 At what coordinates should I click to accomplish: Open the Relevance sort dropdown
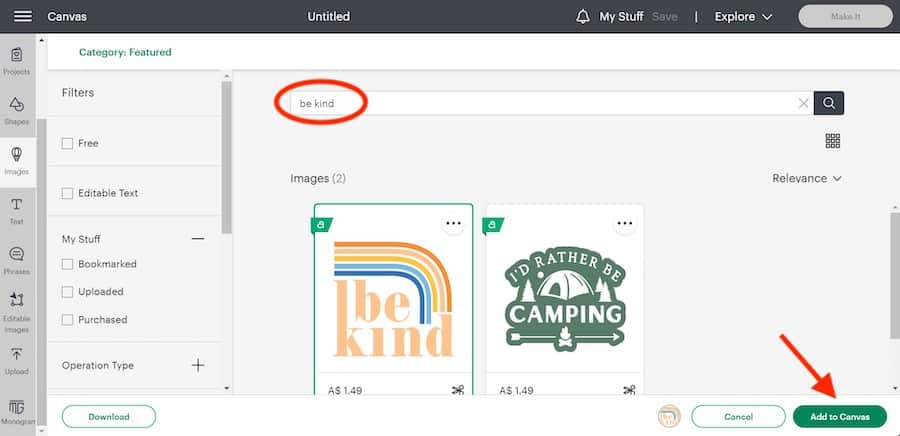tap(806, 178)
